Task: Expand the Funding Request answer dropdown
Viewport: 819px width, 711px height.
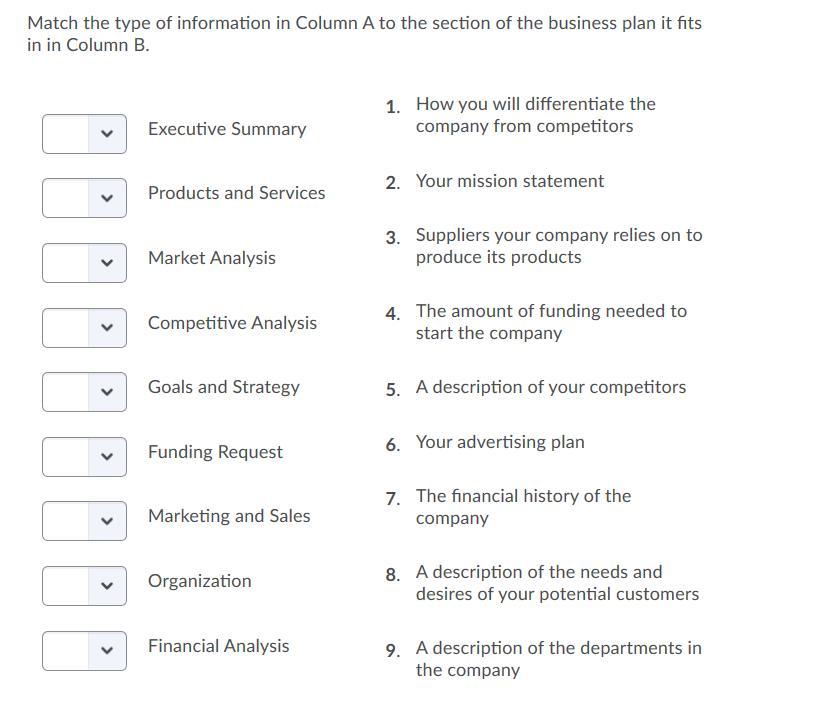Action: coord(84,457)
